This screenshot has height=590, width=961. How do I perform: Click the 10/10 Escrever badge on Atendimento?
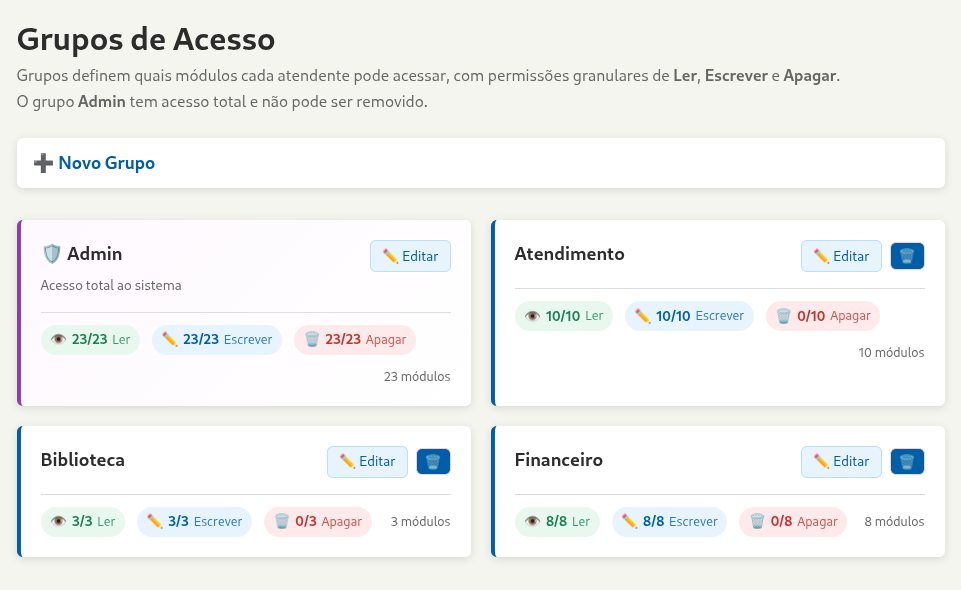[x=689, y=315]
